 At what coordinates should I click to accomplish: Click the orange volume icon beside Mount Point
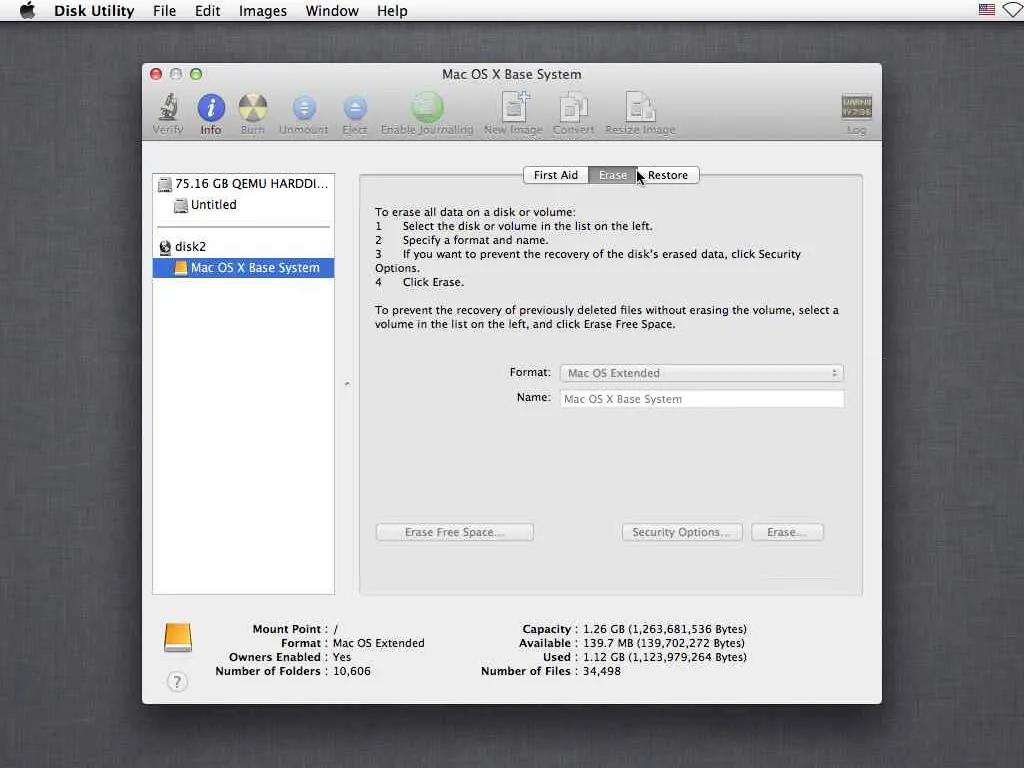pyautogui.click(x=178, y=637)
